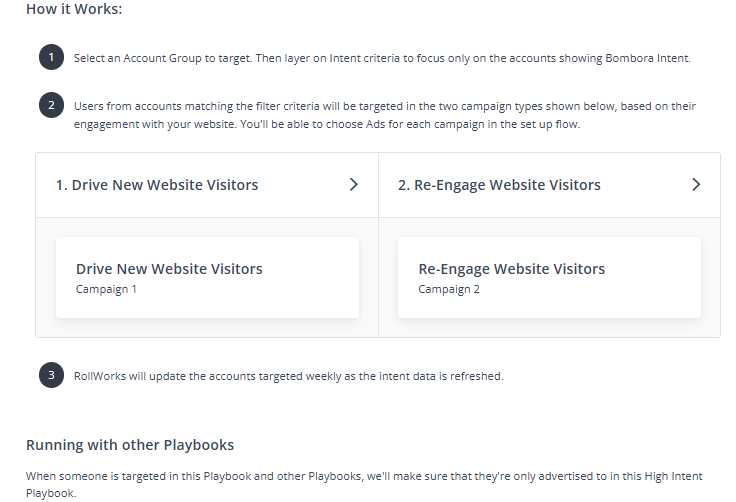This screenshot has height=502, width=736.
Task: Click the step 1 number badge
Action: tap(52, 57)
